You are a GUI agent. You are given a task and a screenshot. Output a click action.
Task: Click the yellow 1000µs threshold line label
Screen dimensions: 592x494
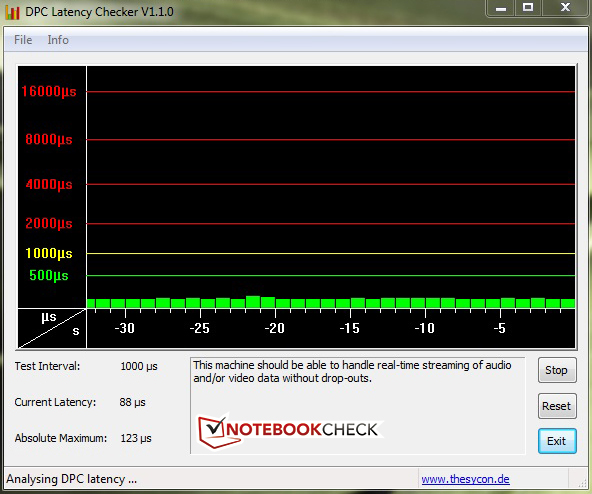point(49,253)
